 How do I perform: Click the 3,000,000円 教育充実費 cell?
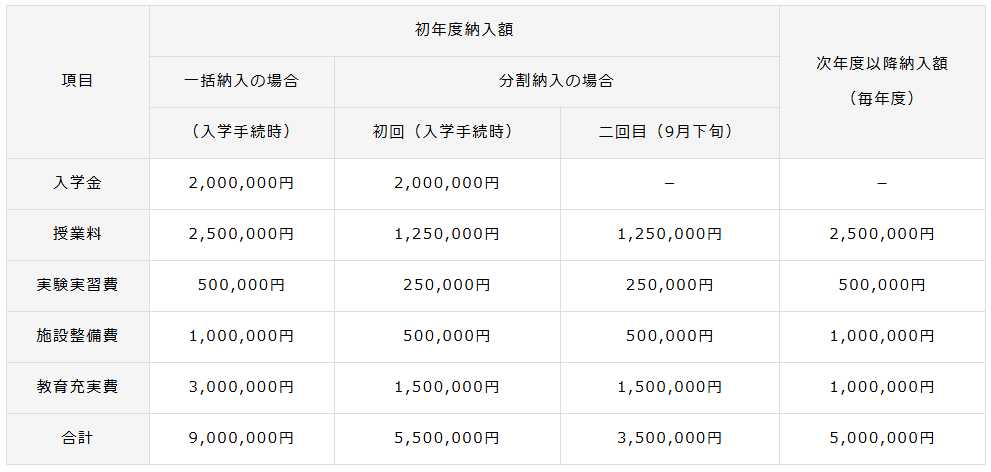pyautogui.click(x=241, y=387)
